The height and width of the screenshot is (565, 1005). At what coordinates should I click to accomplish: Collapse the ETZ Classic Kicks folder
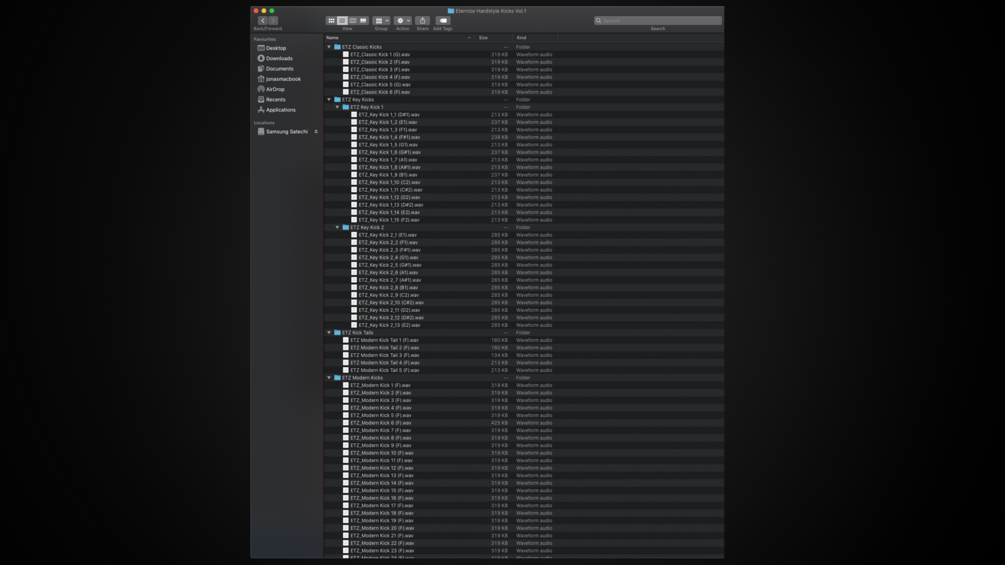(329, 47)
